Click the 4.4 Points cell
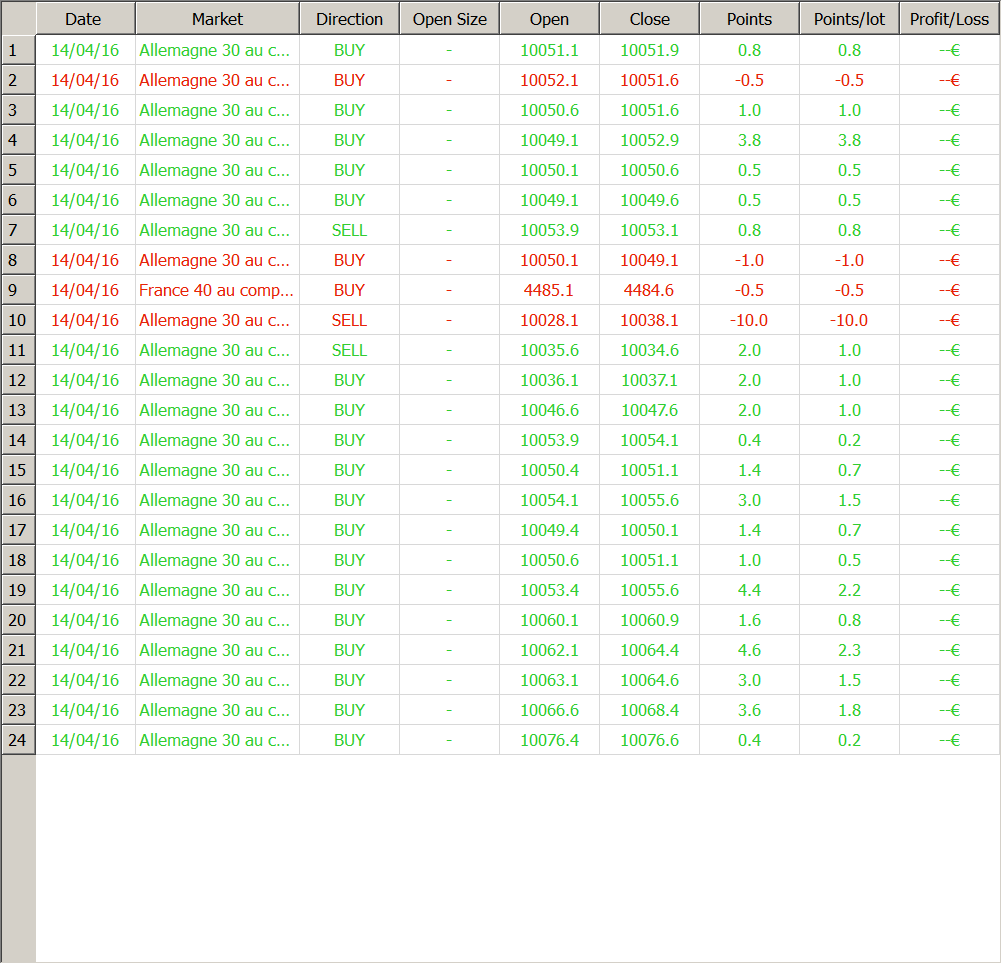Image resolution: width=1002 pixels, height=964 pixels. 750,590
